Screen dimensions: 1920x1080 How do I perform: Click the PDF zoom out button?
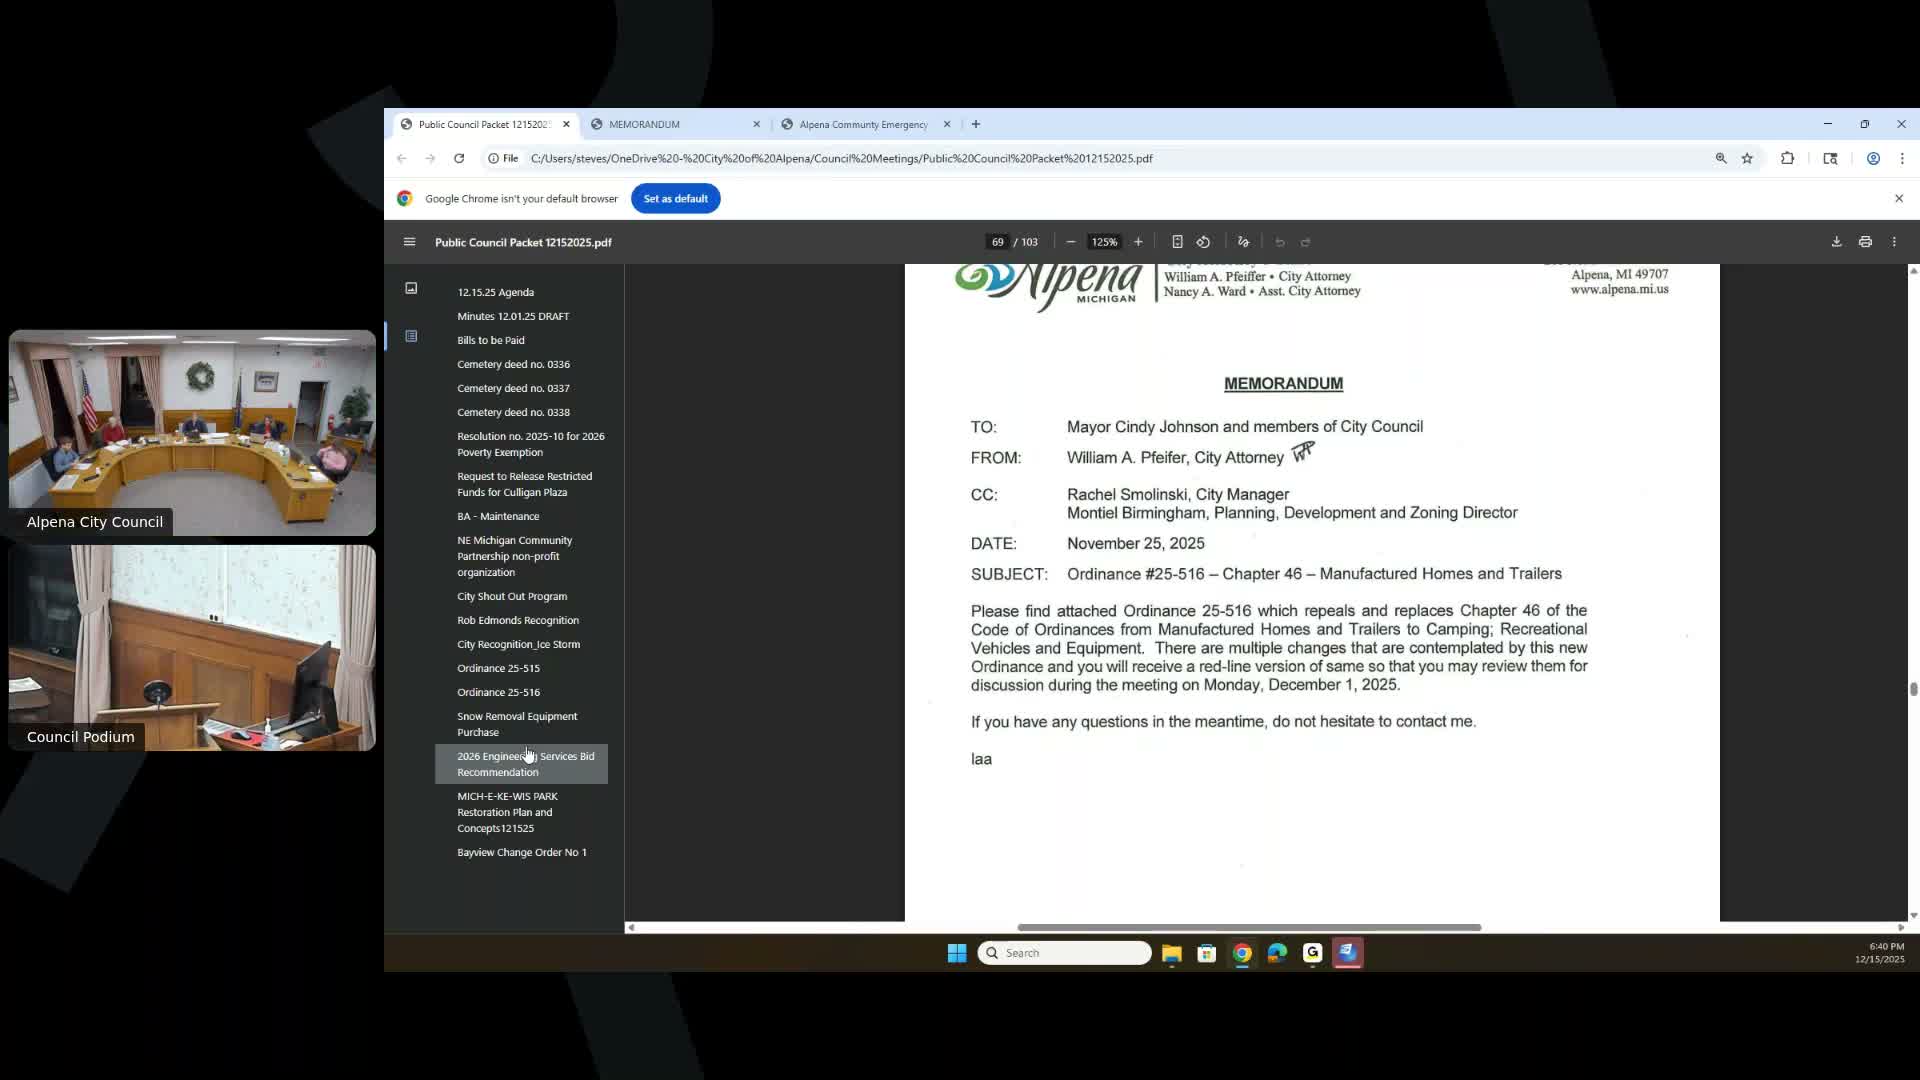pyautogui.click(x=1071, y=242)
